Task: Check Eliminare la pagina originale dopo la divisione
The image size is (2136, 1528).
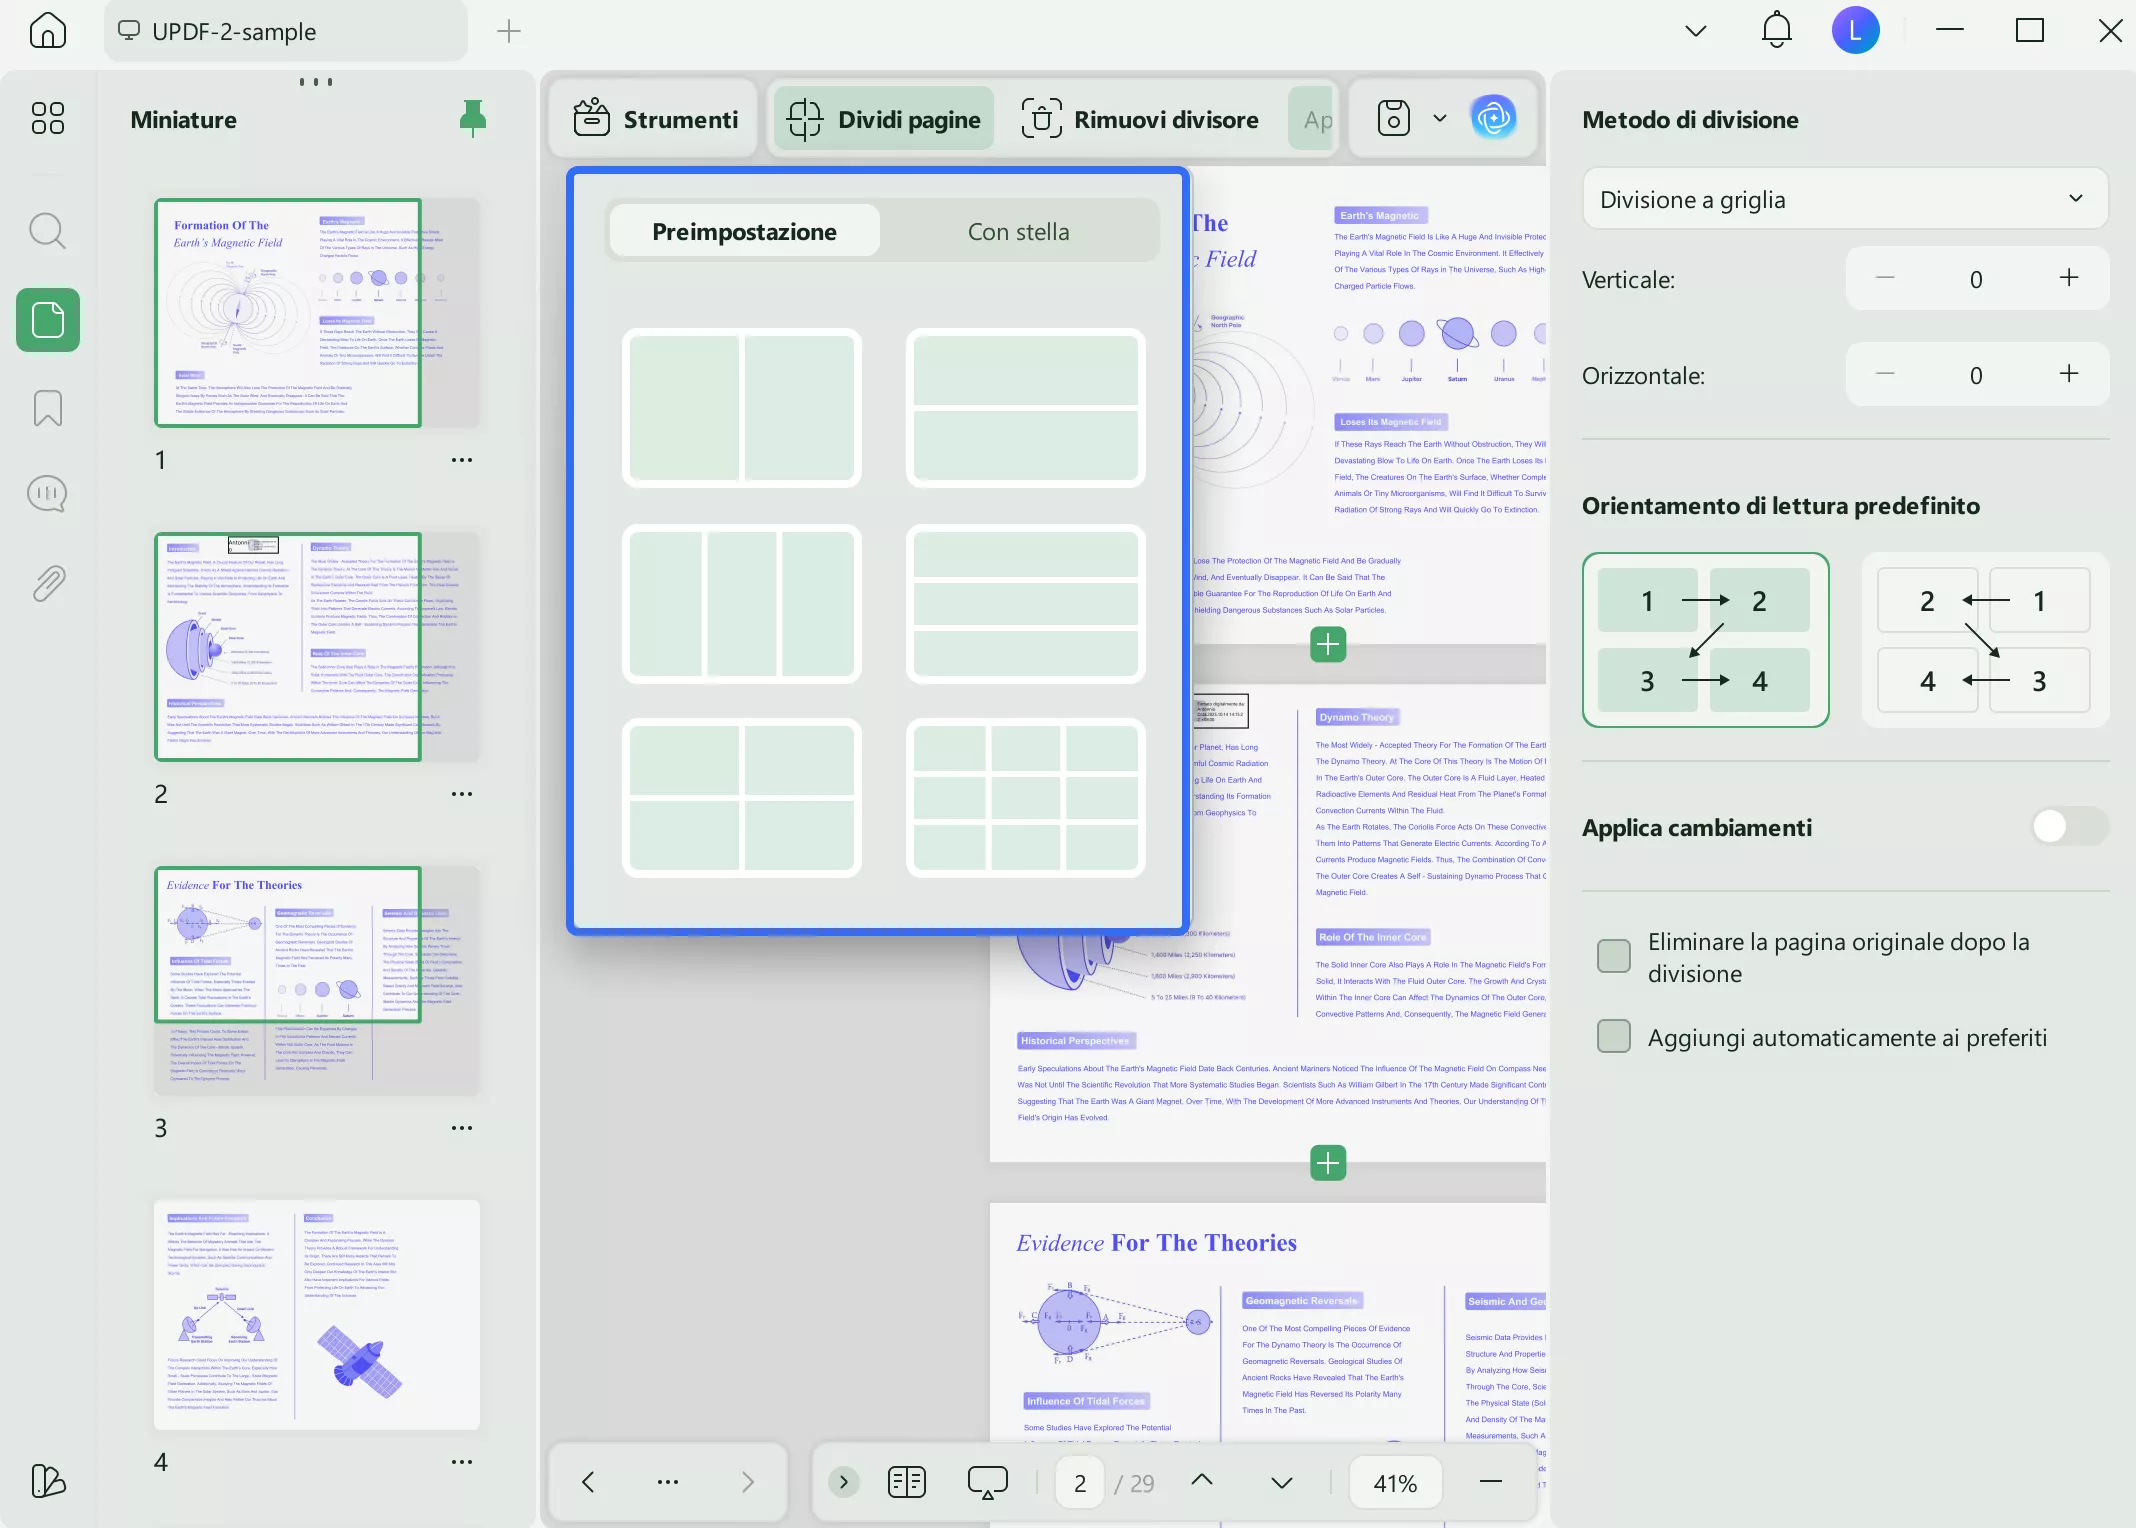Action: point(1614,956)
